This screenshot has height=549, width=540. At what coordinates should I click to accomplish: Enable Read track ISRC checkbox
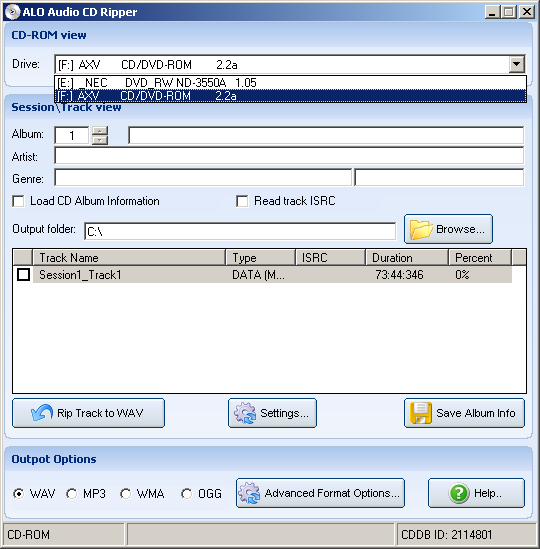pyautogui.click(x=242, y=201)
